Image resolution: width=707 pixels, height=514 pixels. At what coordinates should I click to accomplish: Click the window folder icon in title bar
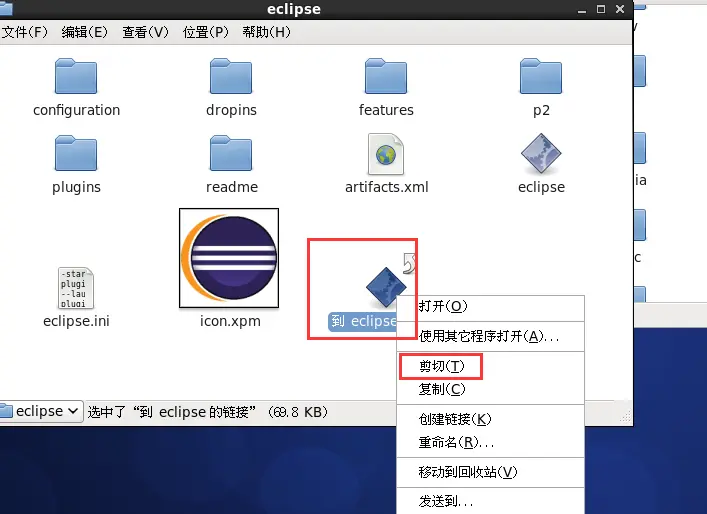(6, 8)
